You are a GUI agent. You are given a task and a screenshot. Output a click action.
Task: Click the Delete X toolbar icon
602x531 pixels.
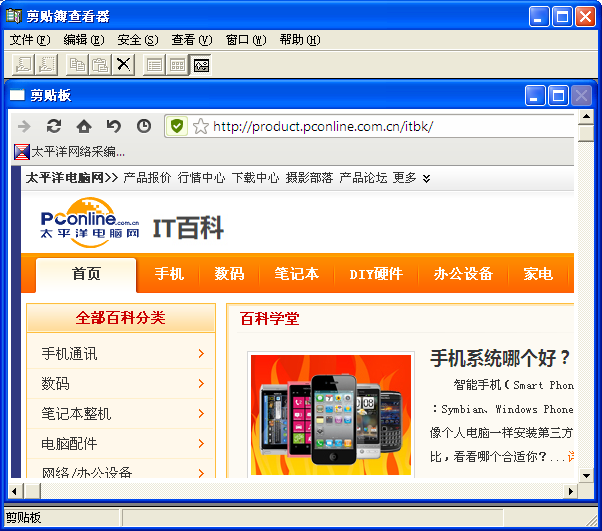[x=123, y=65]
